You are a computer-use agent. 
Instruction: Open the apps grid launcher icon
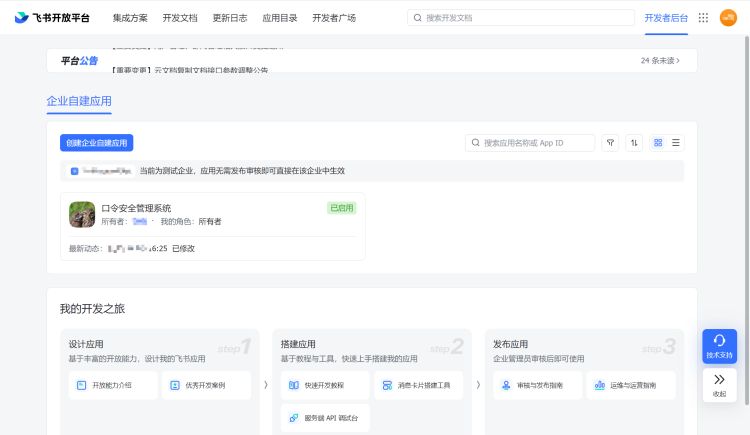(x=703, y=18)
